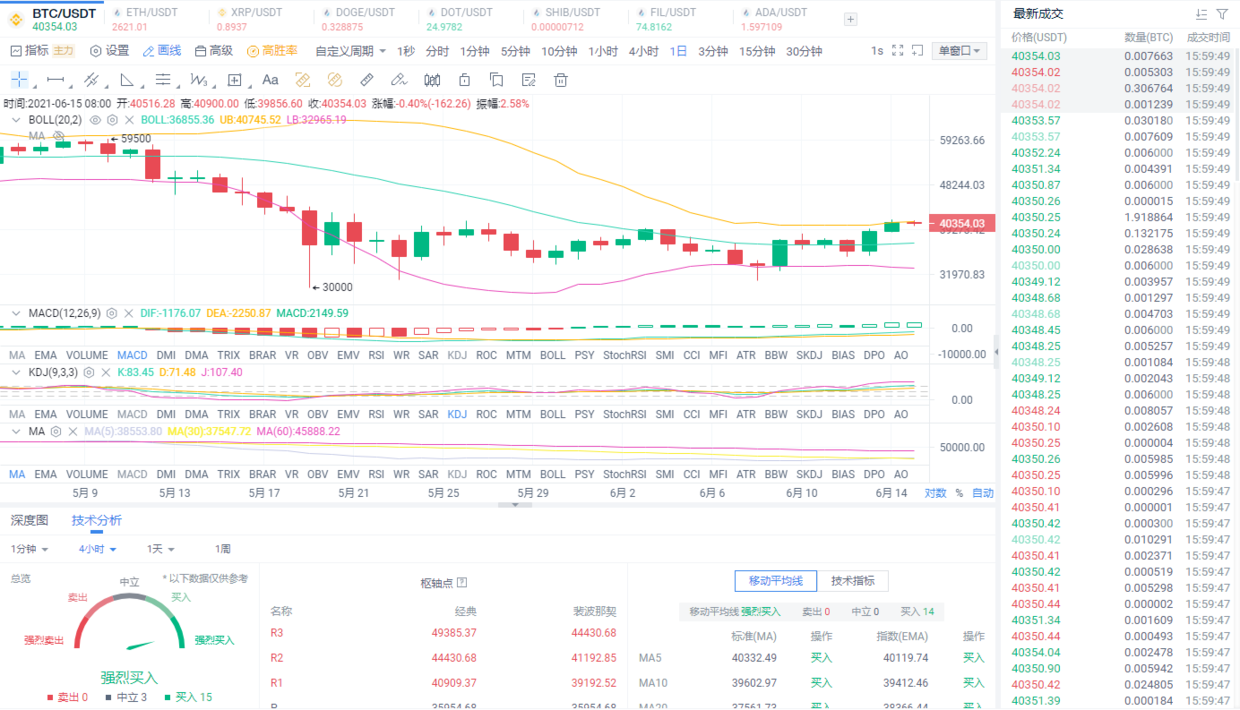Click the magnet snap icon
The width and height of the screenshot is (1240, 710).
(432, 80)
